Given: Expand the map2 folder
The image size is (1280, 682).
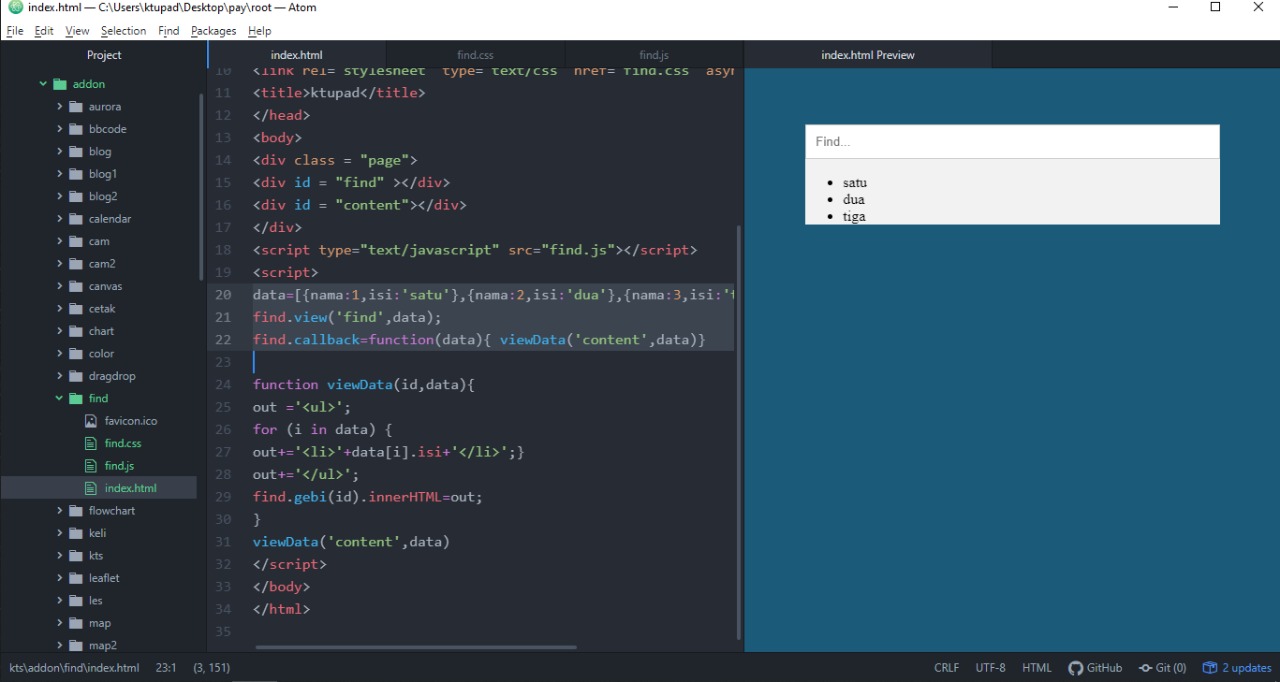Looking at the screenshot, I should point(61,645).
